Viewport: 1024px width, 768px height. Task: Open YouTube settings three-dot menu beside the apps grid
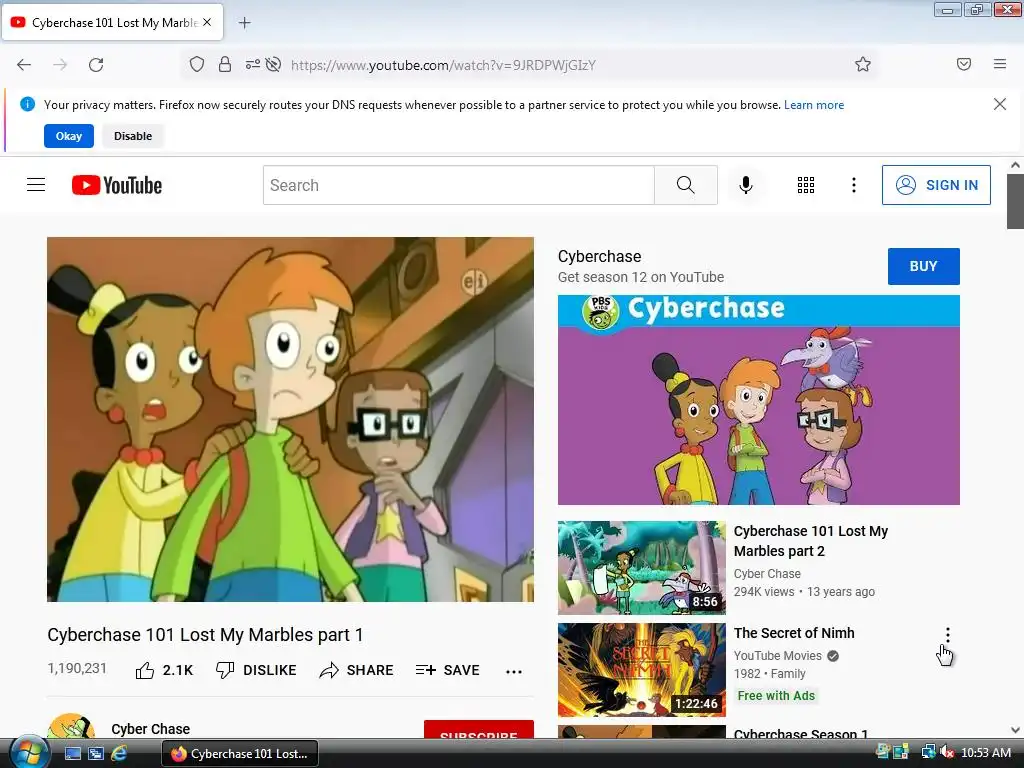(854, 185)
